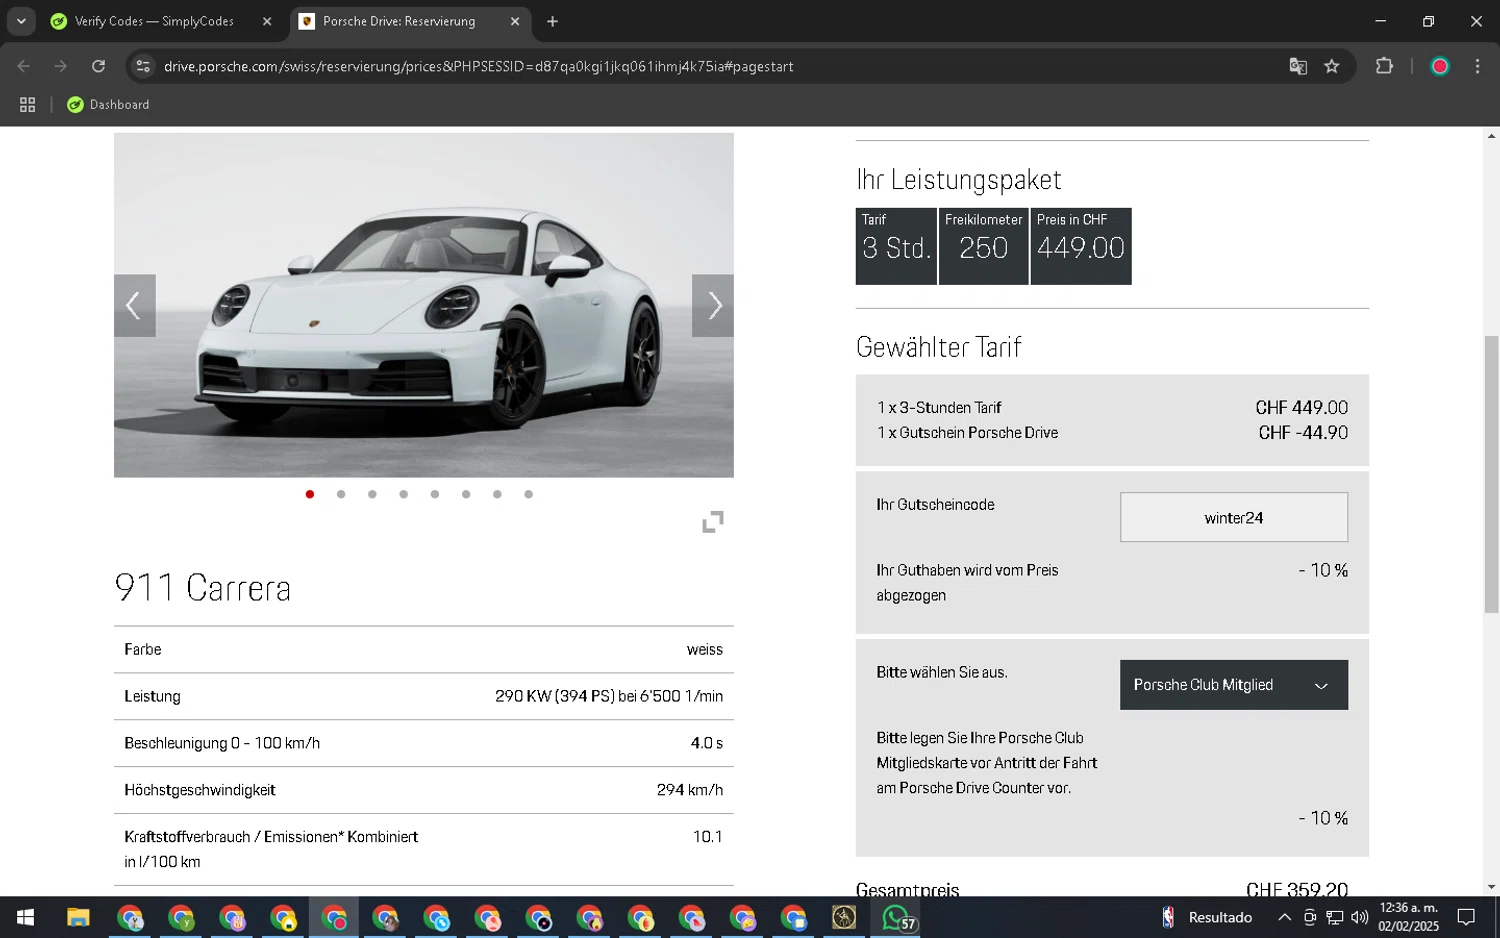Screen dimensions: 1500x938
Task: Click the page's vertical scrollbar thumb
Action: point(1491,474)
